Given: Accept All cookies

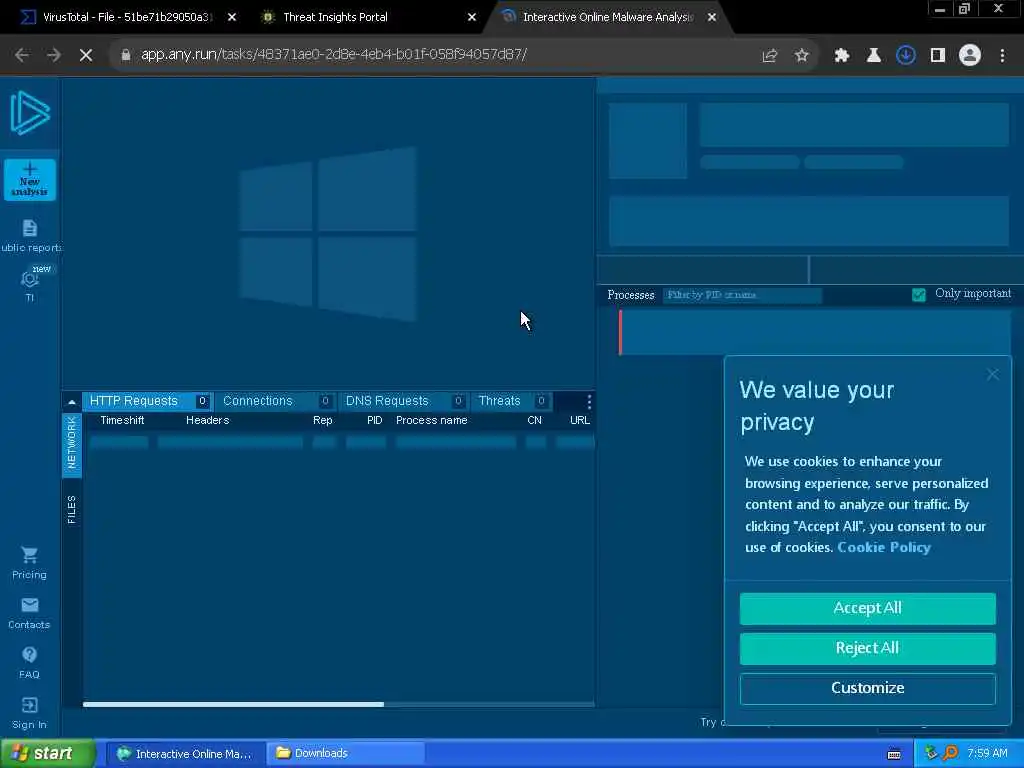Looking at the screenshot, I should 867,608.
